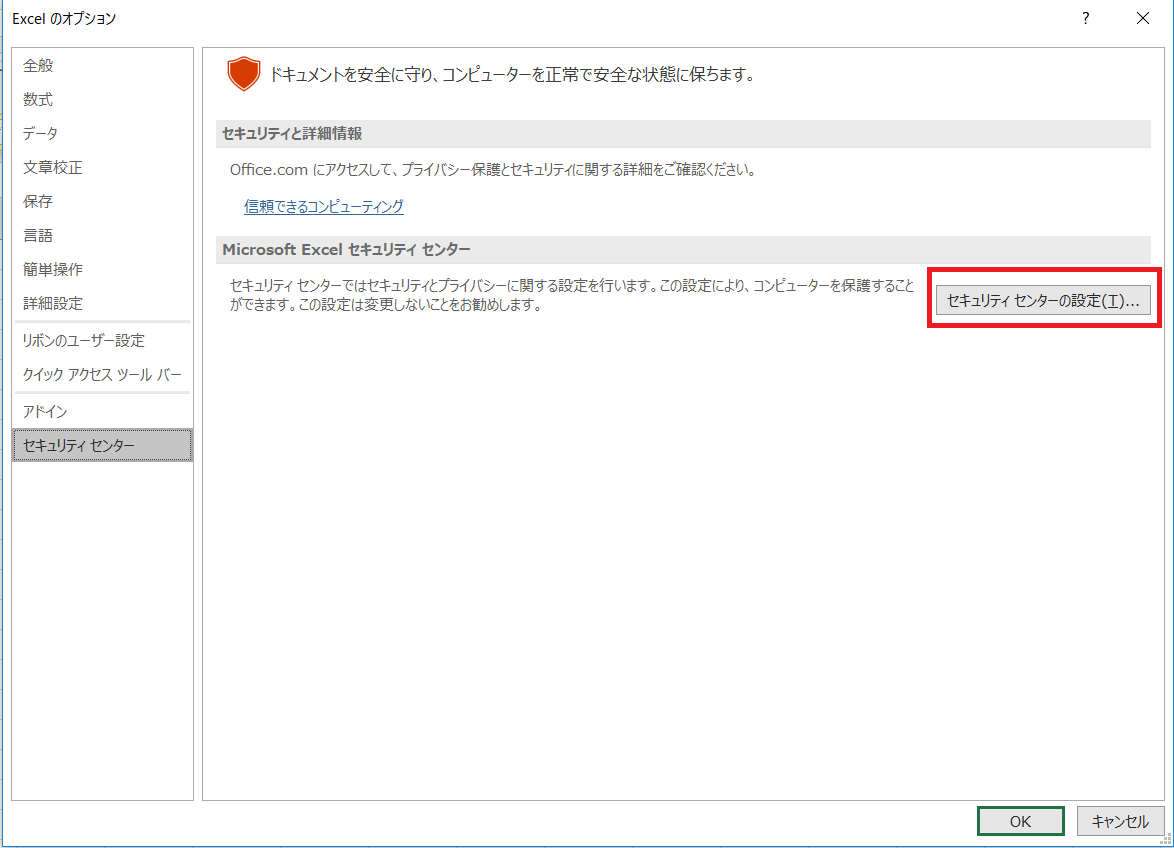Screen dimensions: 1174x848
Task: Open the 文章校正 settings page
Action: (x=52, y=167)
